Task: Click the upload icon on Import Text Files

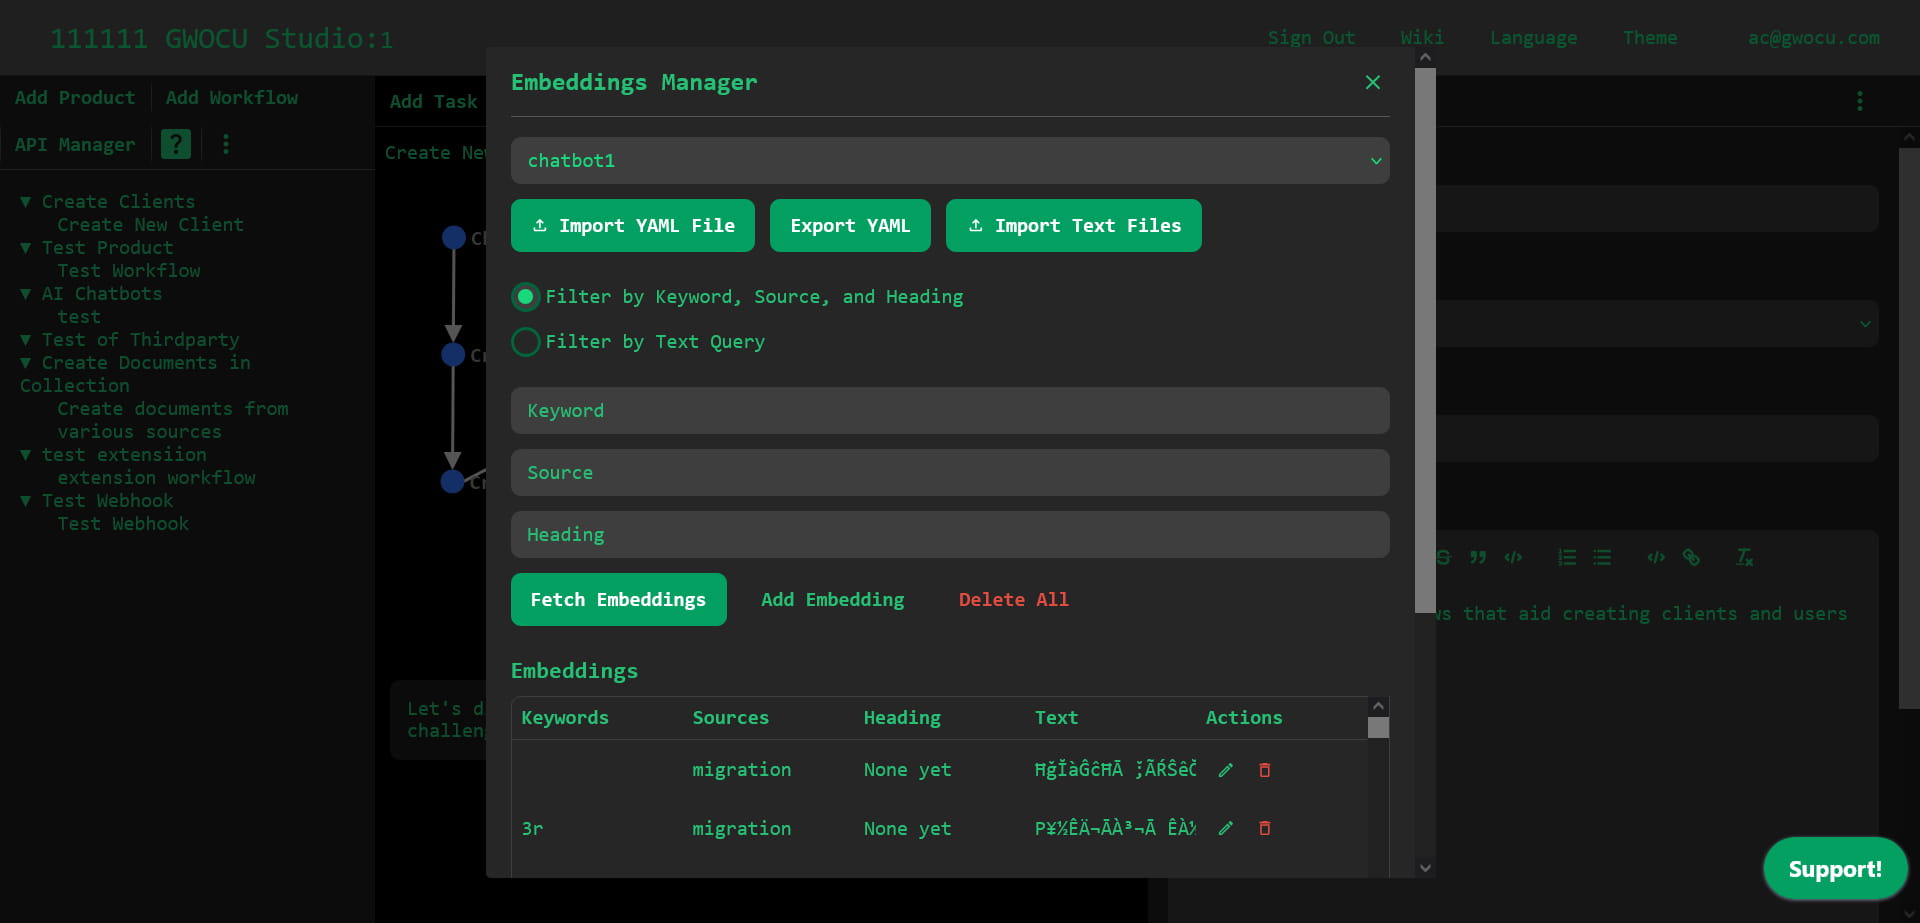Action: [x=976, y=226]
